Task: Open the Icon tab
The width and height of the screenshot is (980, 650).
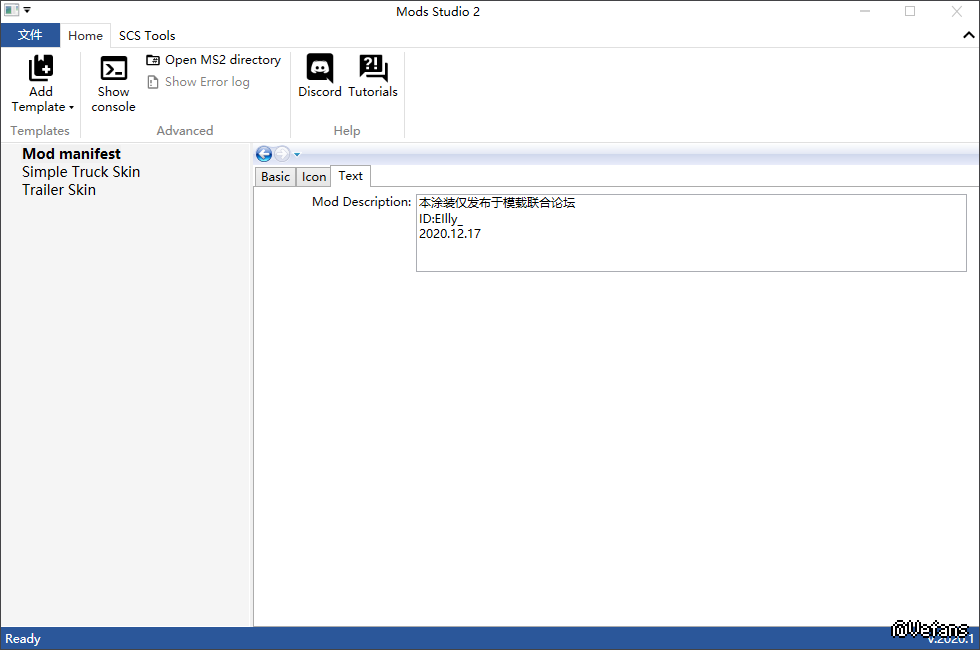Action: point(314,177)
